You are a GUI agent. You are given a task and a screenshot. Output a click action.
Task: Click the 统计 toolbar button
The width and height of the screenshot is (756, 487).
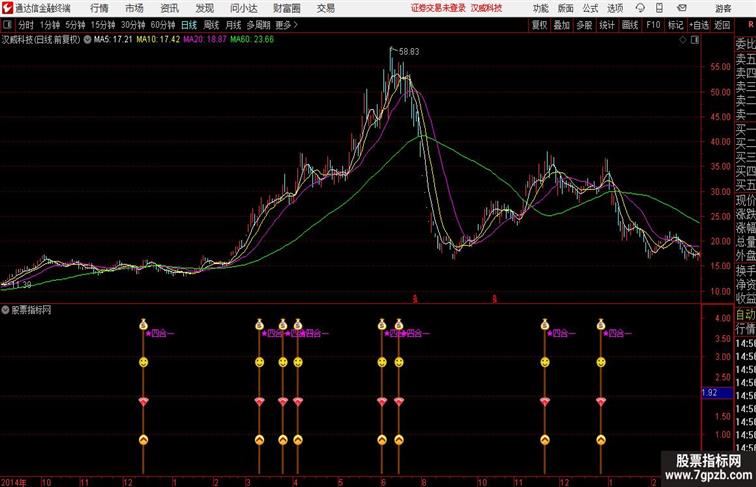[x=607, y=25]
